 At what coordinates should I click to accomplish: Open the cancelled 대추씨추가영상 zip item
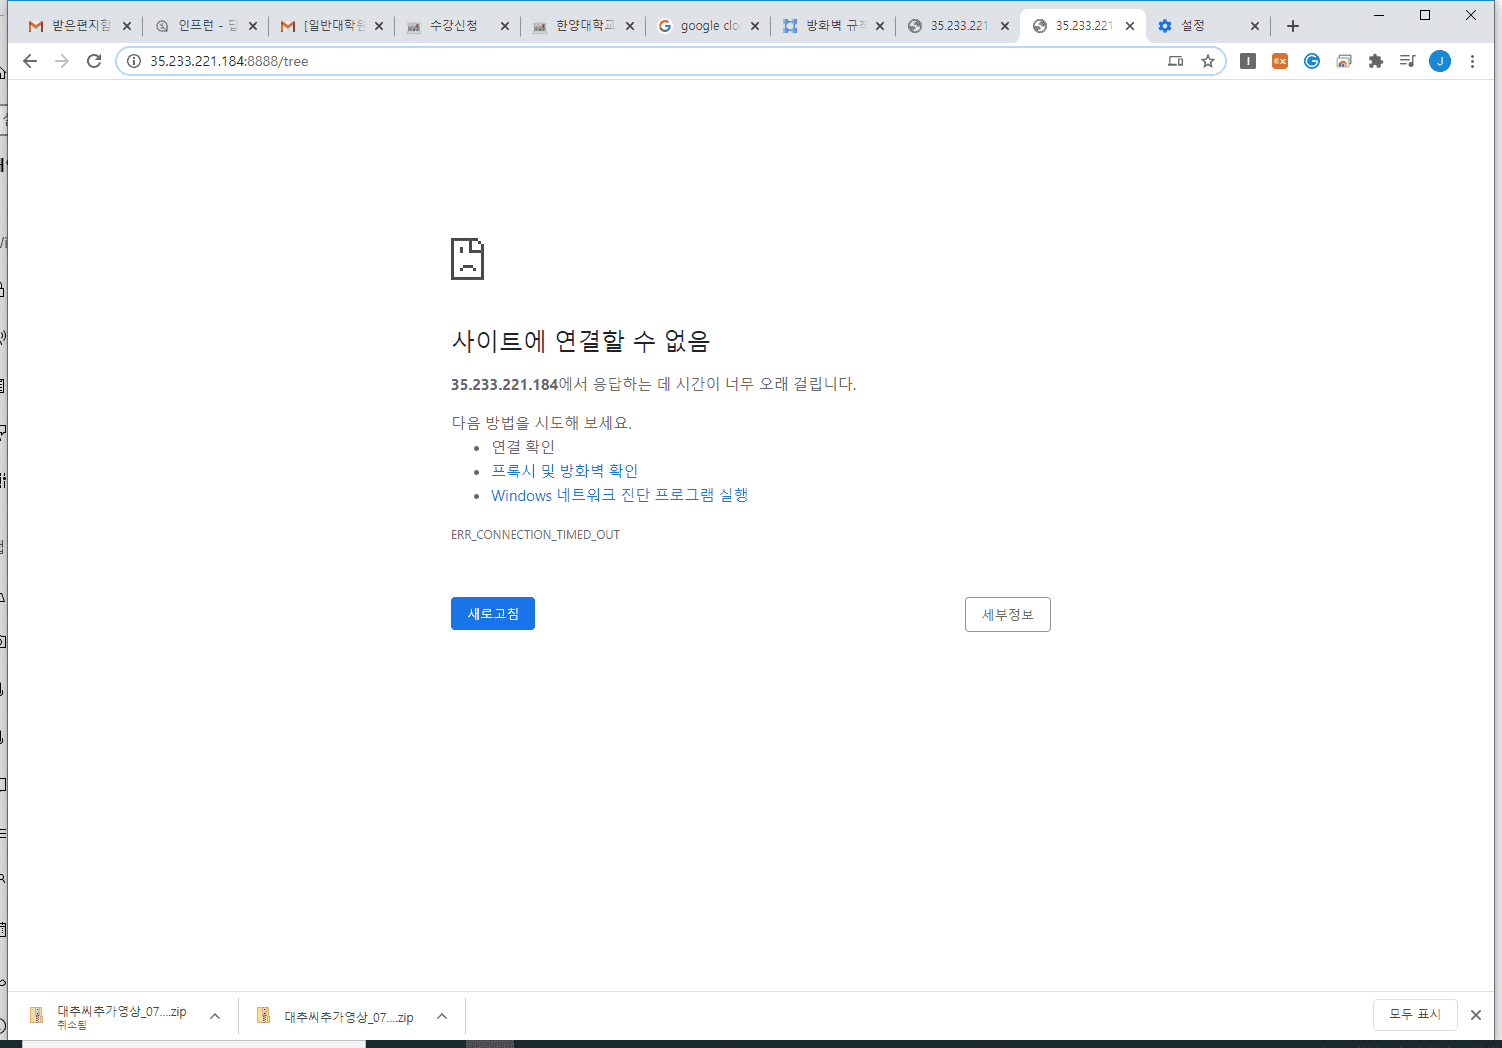click(x=109, y=1017)
